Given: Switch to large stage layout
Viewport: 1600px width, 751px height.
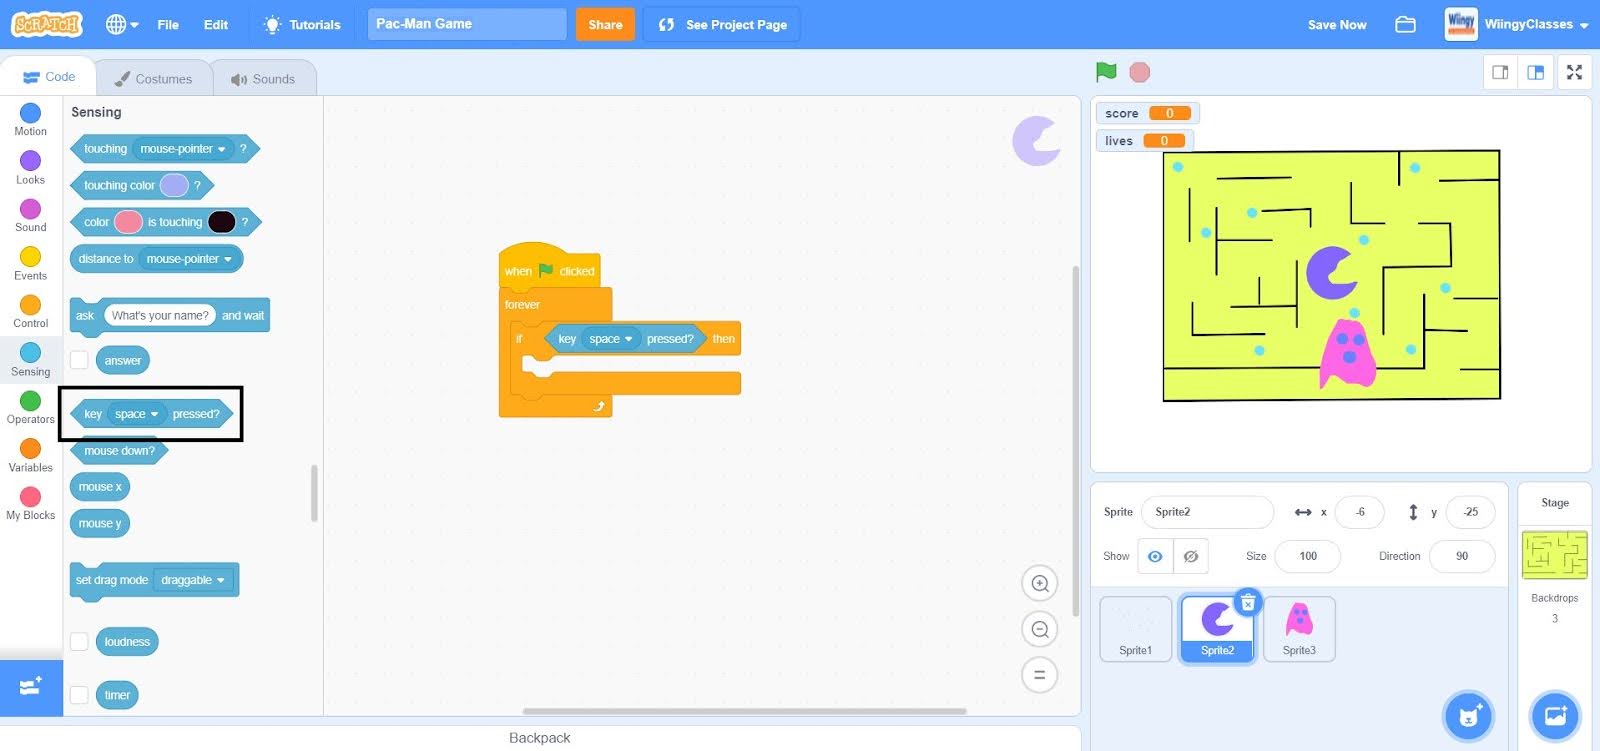Looking at the screenshot, I should pyautogui.click(x=1536, y=72).
